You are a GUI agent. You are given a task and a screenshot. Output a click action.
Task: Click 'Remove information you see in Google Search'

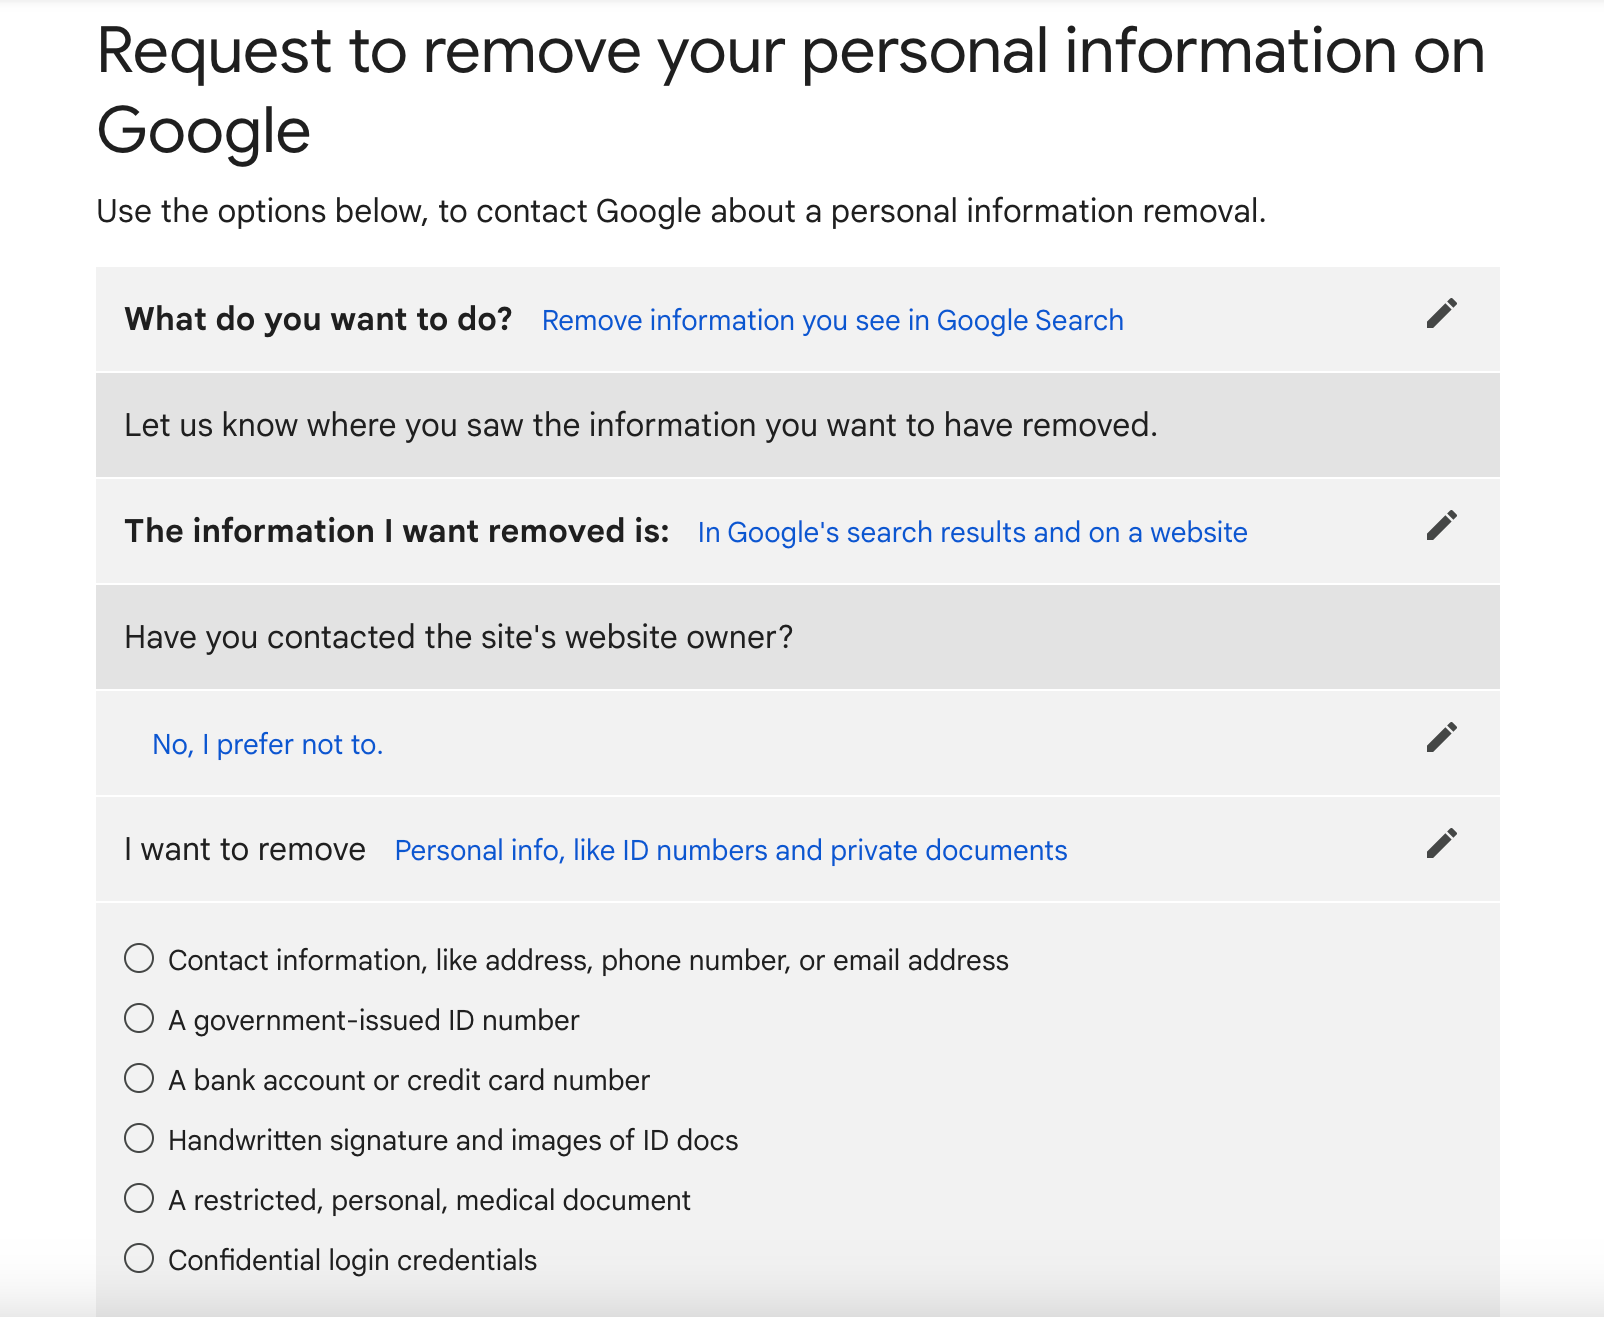tap(832, 321)
